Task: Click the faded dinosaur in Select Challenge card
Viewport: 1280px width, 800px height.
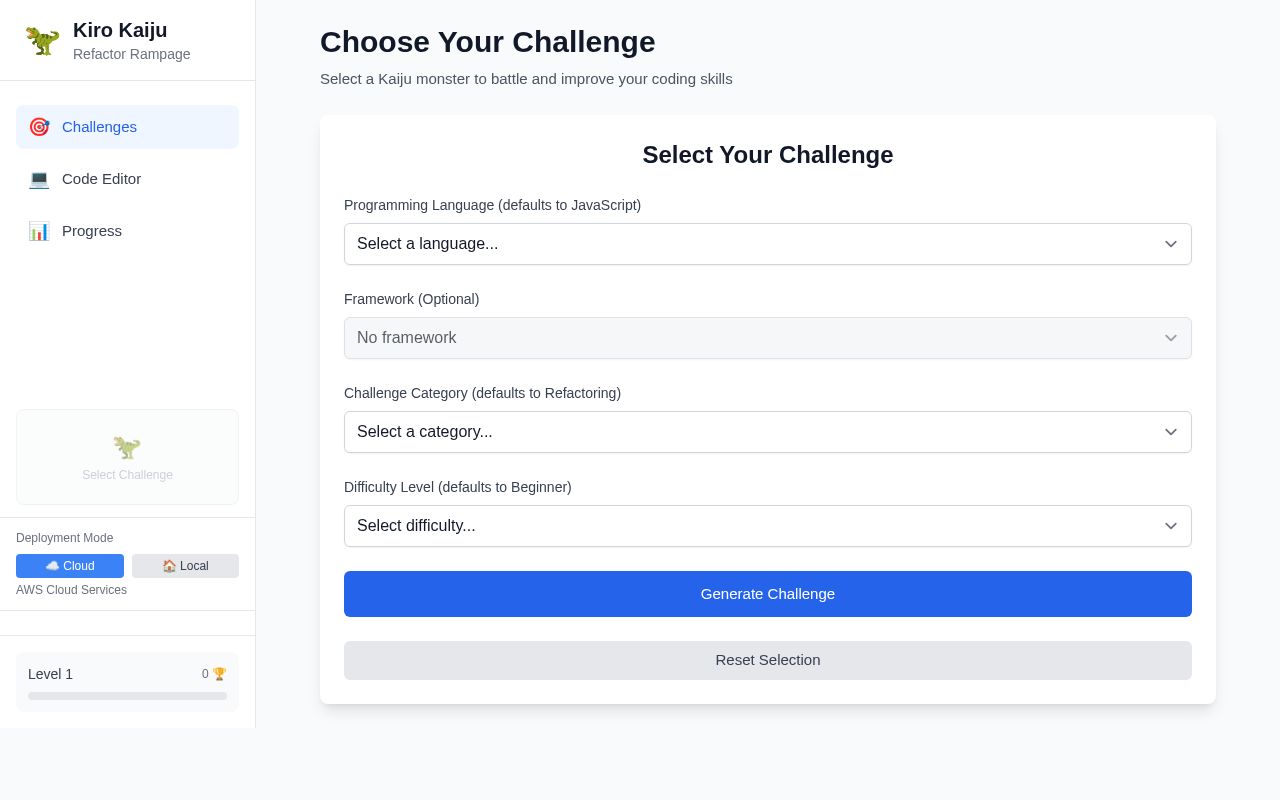Action: click(127, 448)
